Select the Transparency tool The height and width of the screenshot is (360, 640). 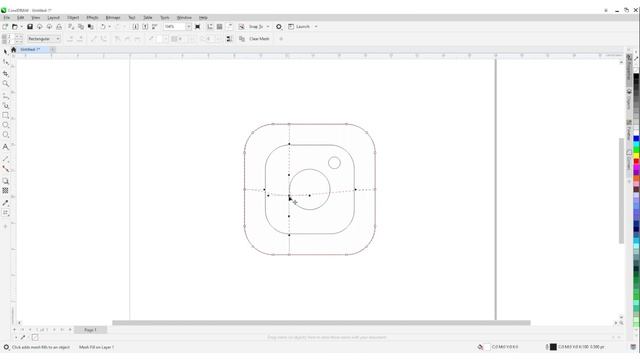tap(5, 191)
